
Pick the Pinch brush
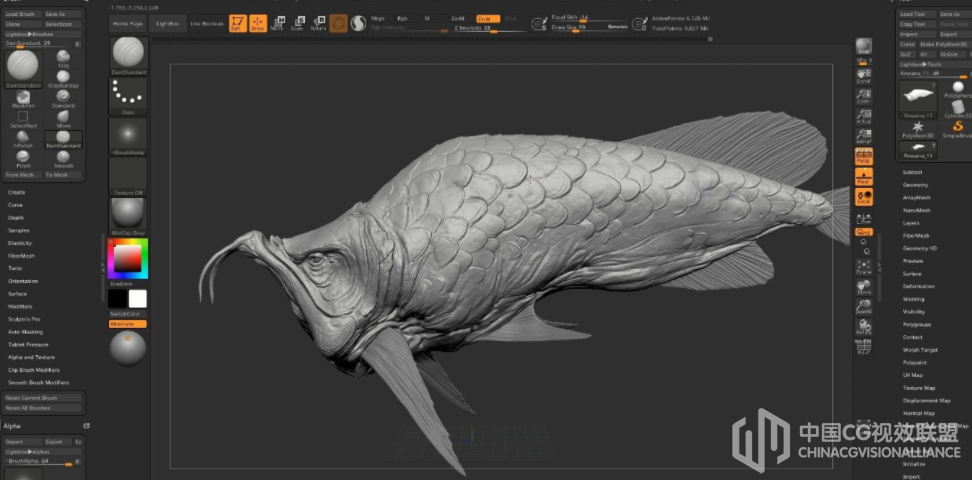pyautogui.click(x=23, y=159)
